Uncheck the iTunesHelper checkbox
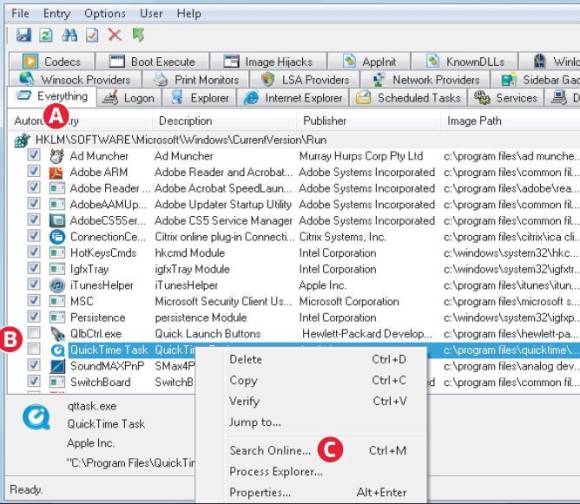The width and height of the screenshot is (580, 504). (34, 284)
